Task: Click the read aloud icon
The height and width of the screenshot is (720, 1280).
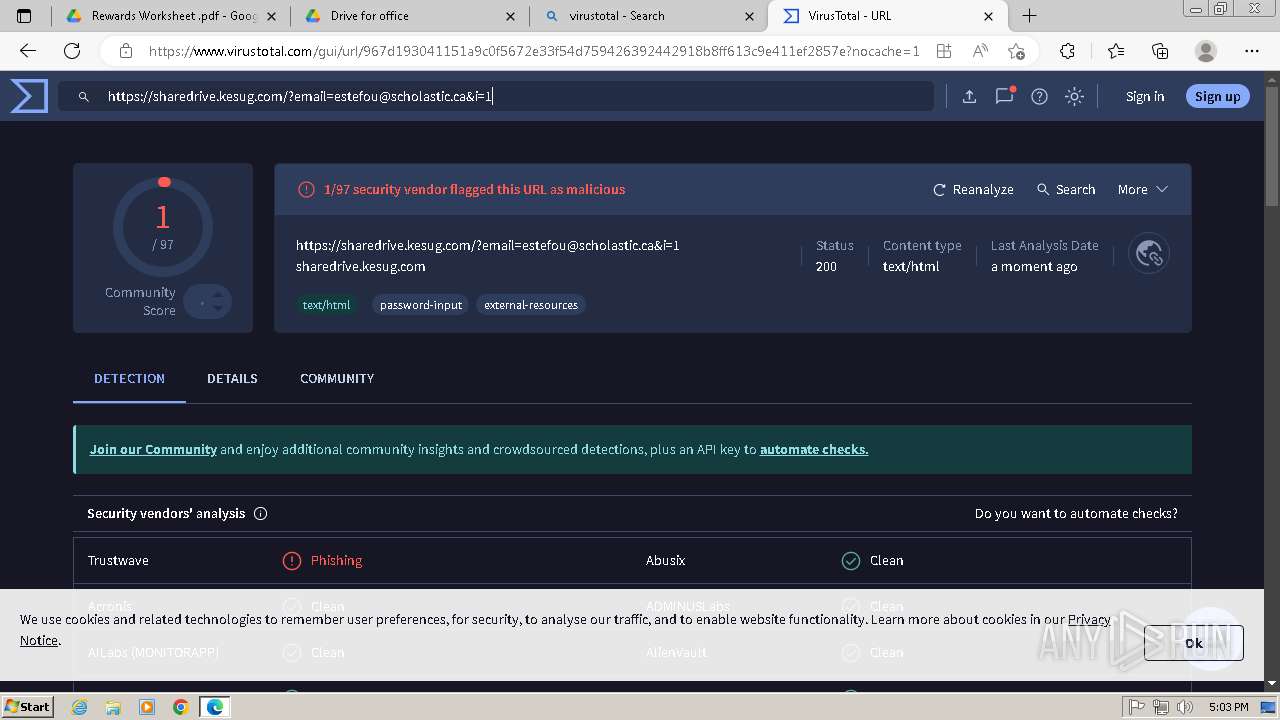Action: coord(980,51)
